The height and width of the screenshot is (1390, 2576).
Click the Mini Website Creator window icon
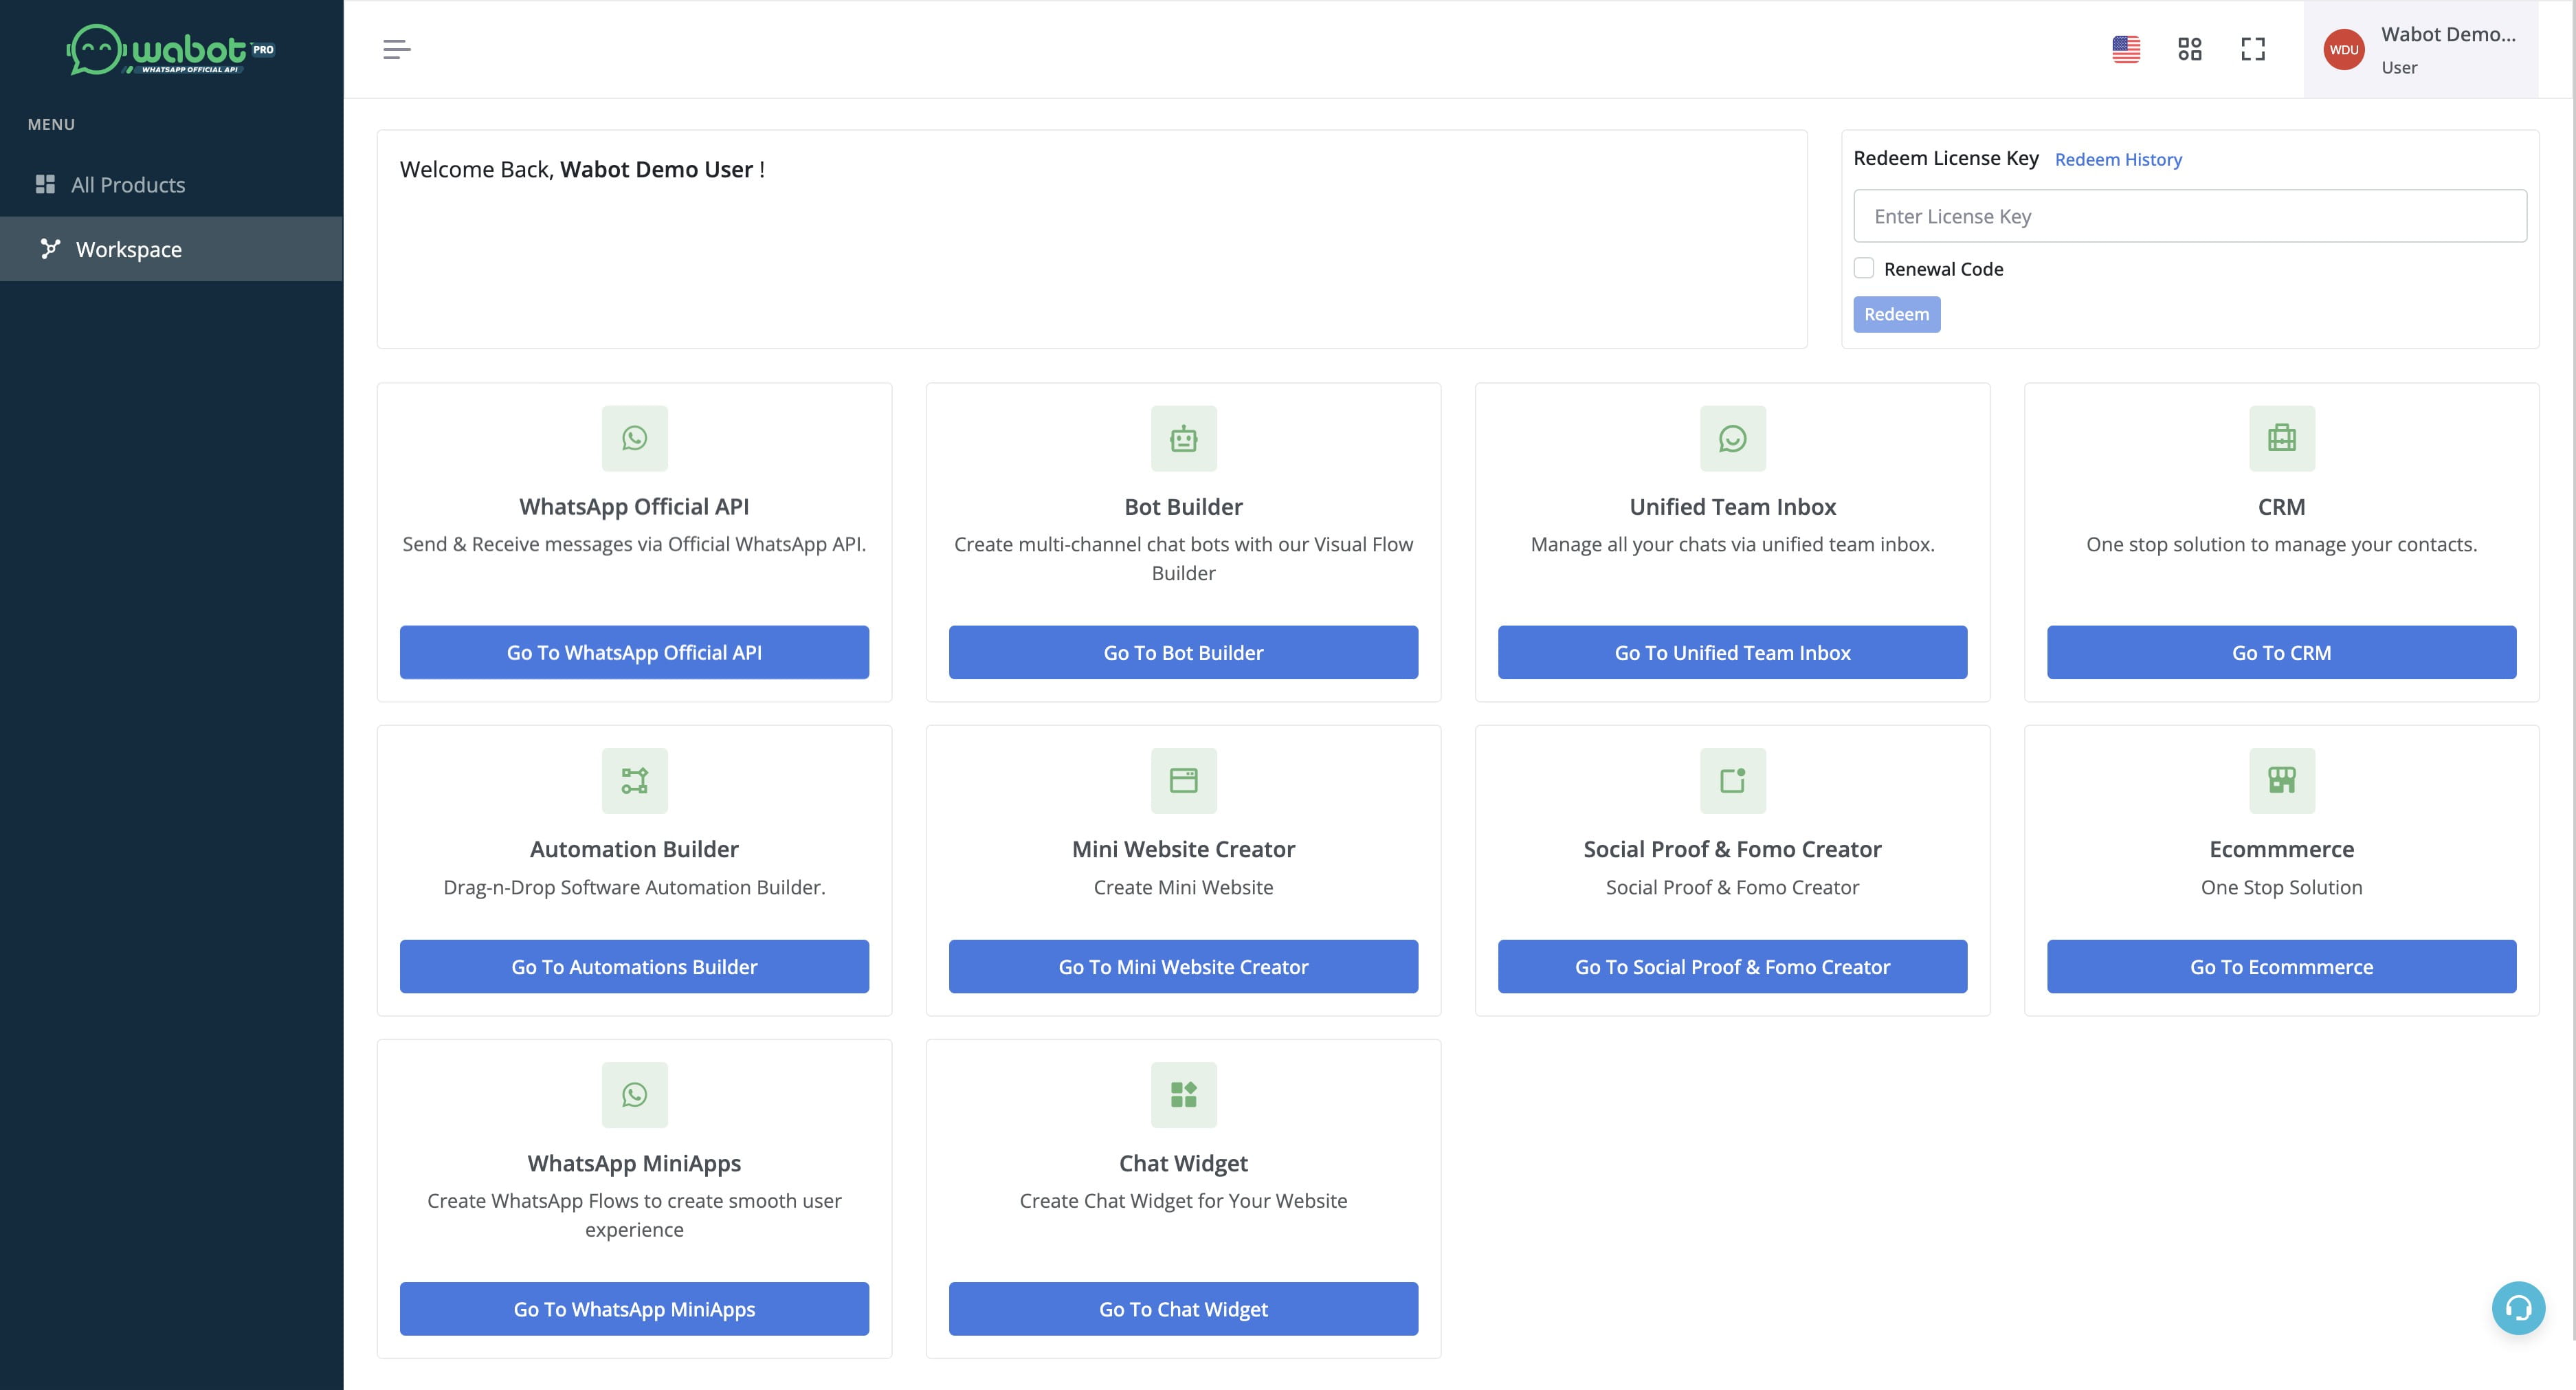coord(1183,780)
